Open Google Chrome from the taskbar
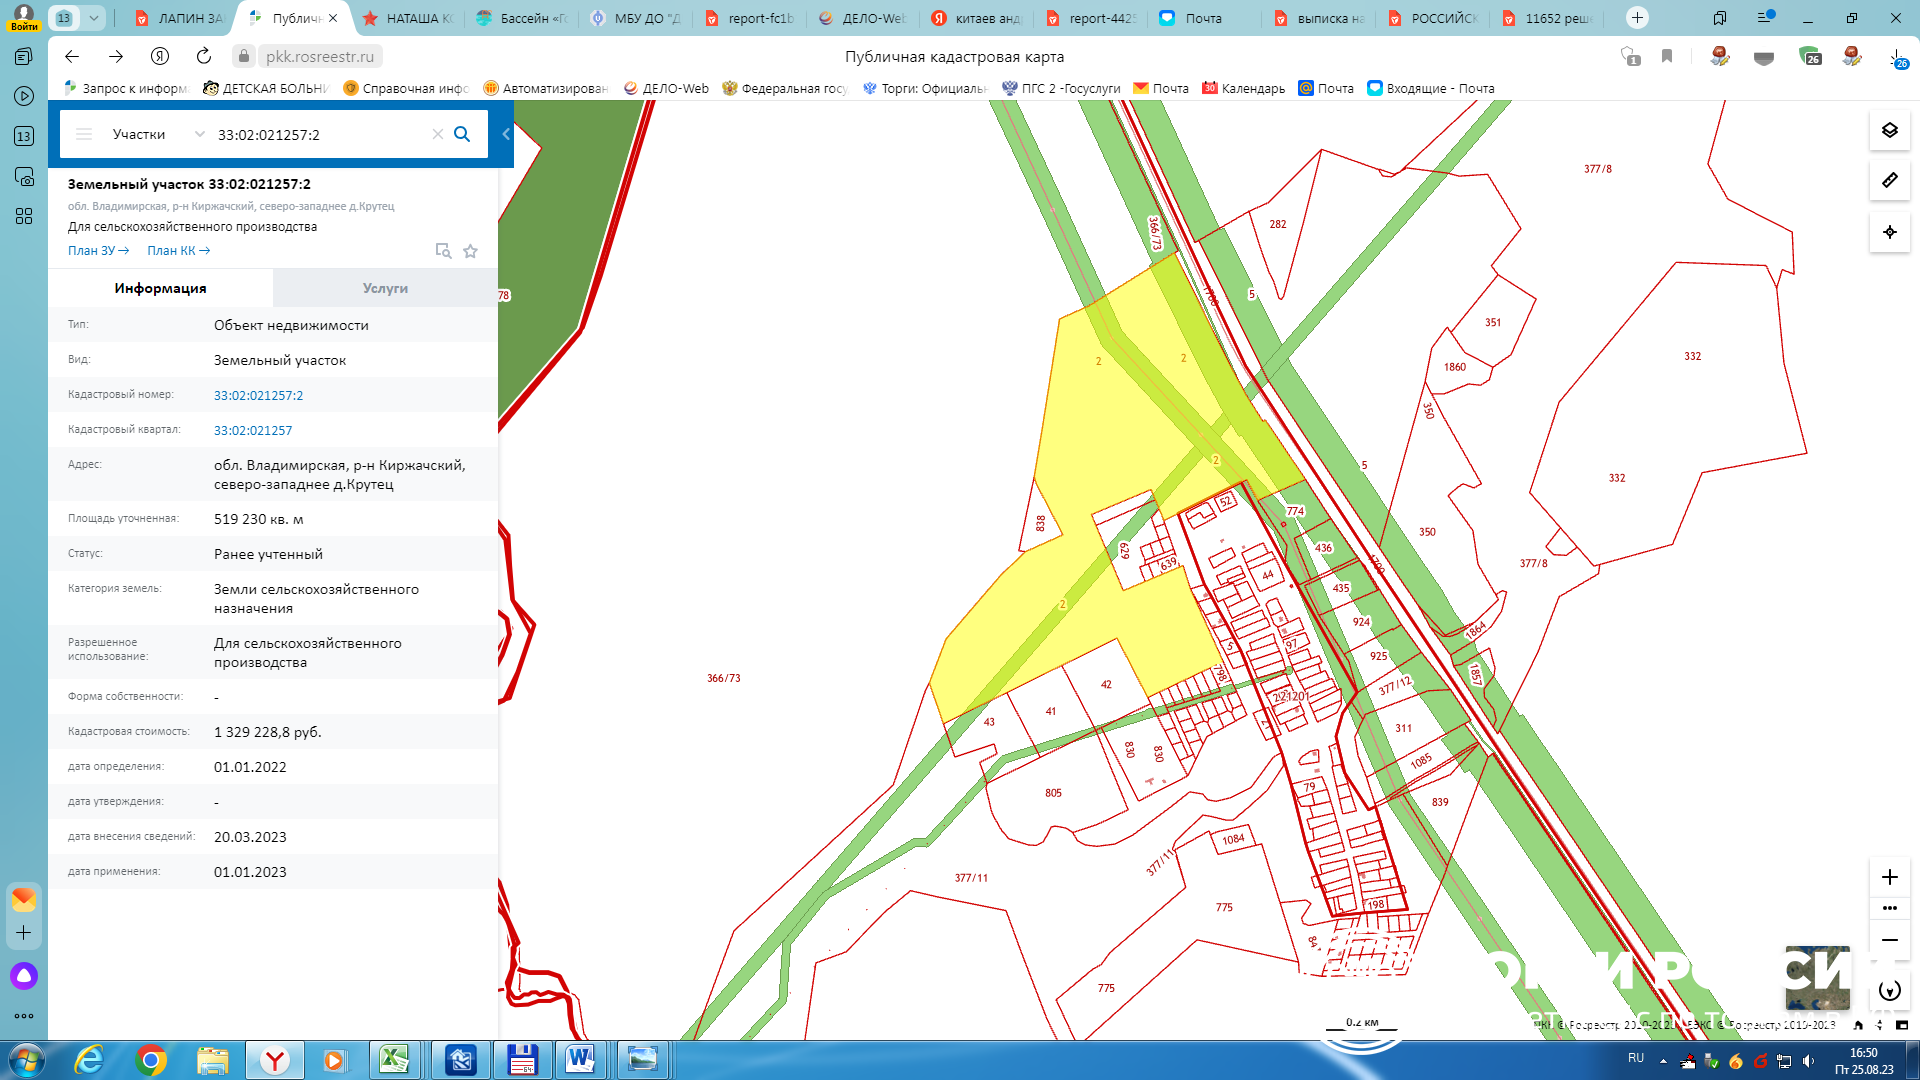This screenshot has height=1080, width=1920. pyautogui.click(x=151, y=1060)
